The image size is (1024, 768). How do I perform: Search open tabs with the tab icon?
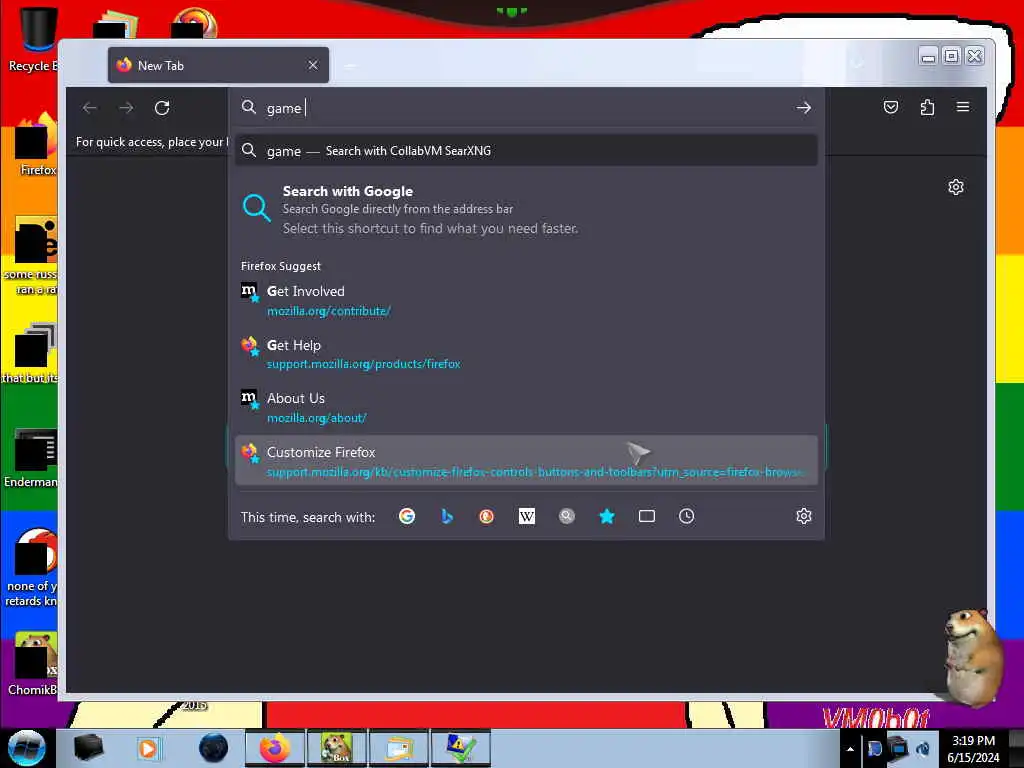[x=647, y=517]
